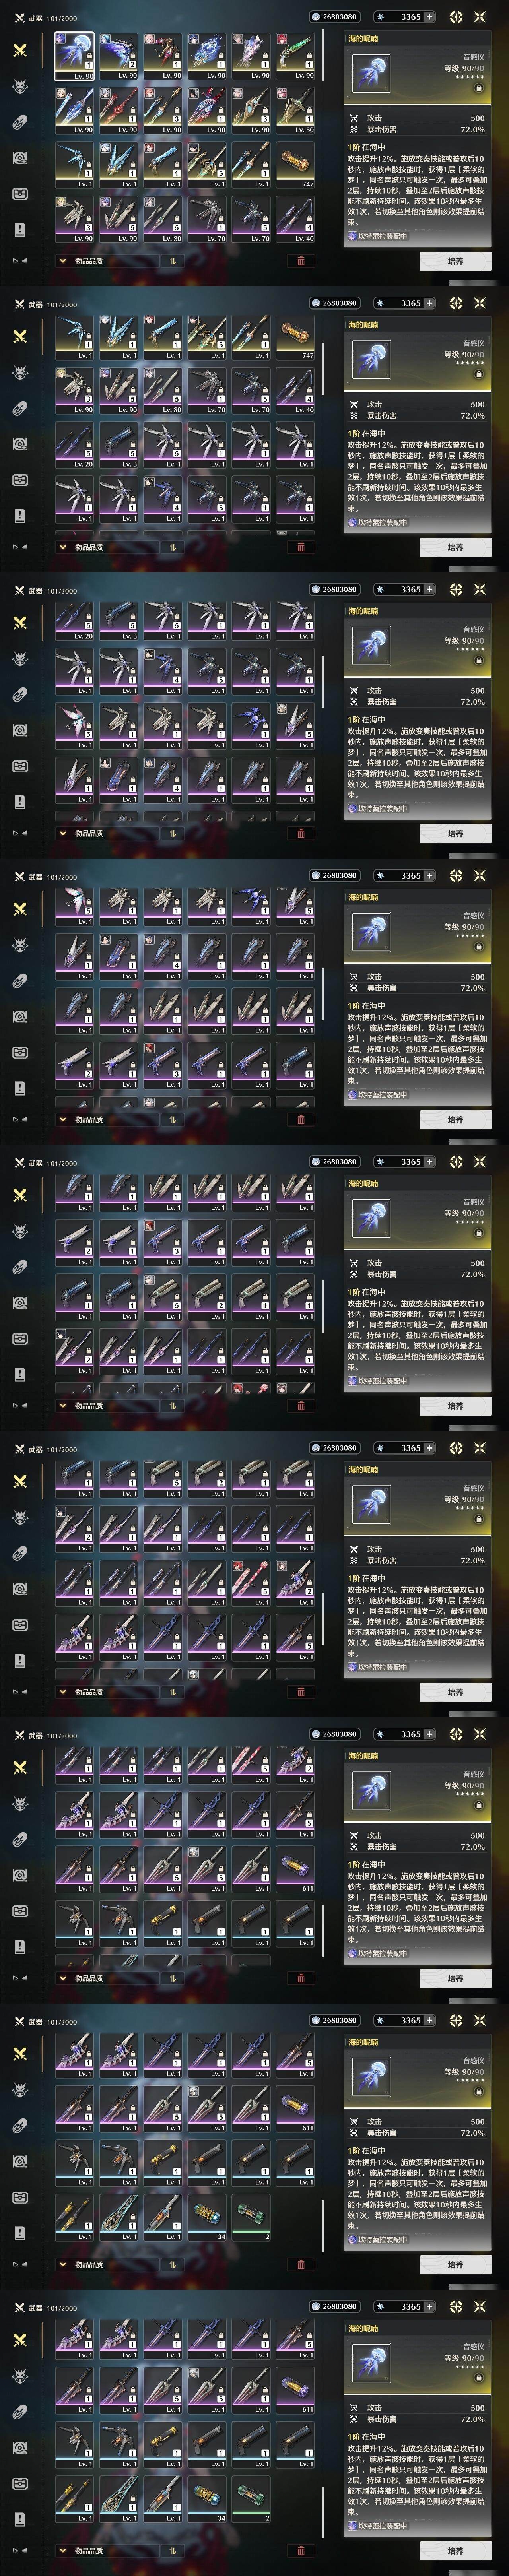
Task: Toggle the lock icon under the topmost 海的呢喃 preview
Action: pyautogui.click(x=478, y=88)
